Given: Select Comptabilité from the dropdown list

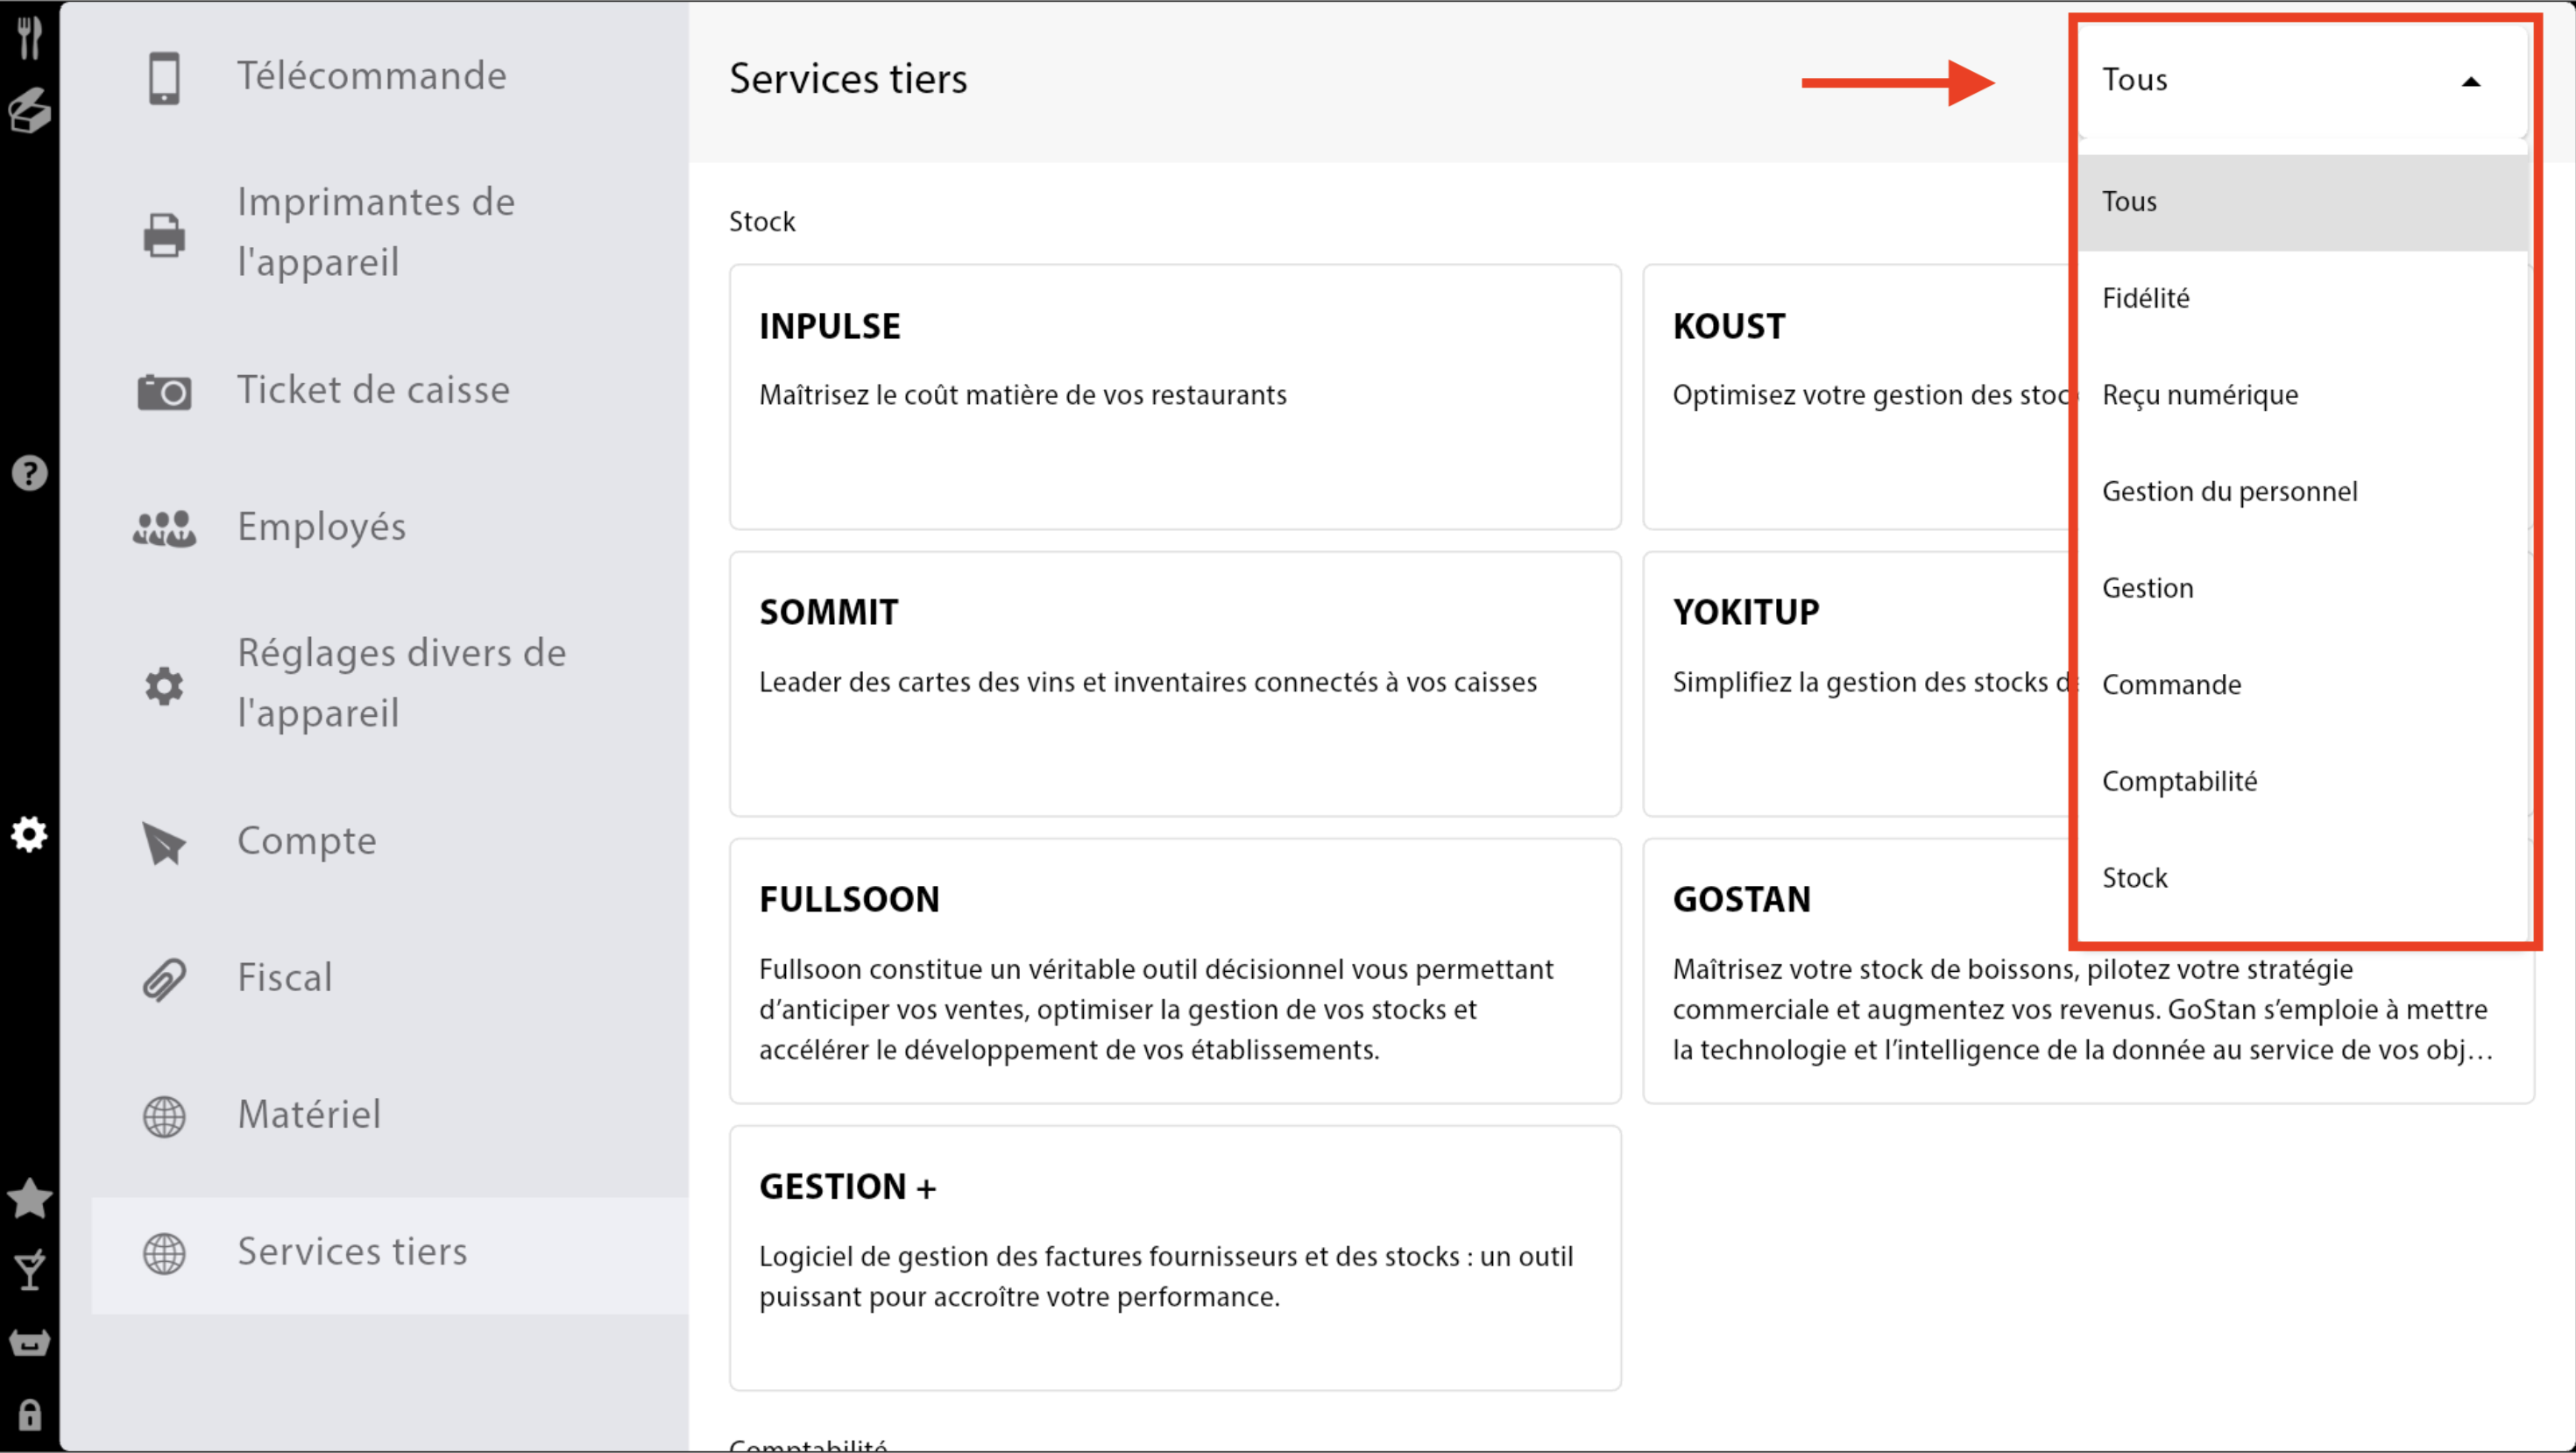Looking at the screenshot, I should tap(2179, 781).
